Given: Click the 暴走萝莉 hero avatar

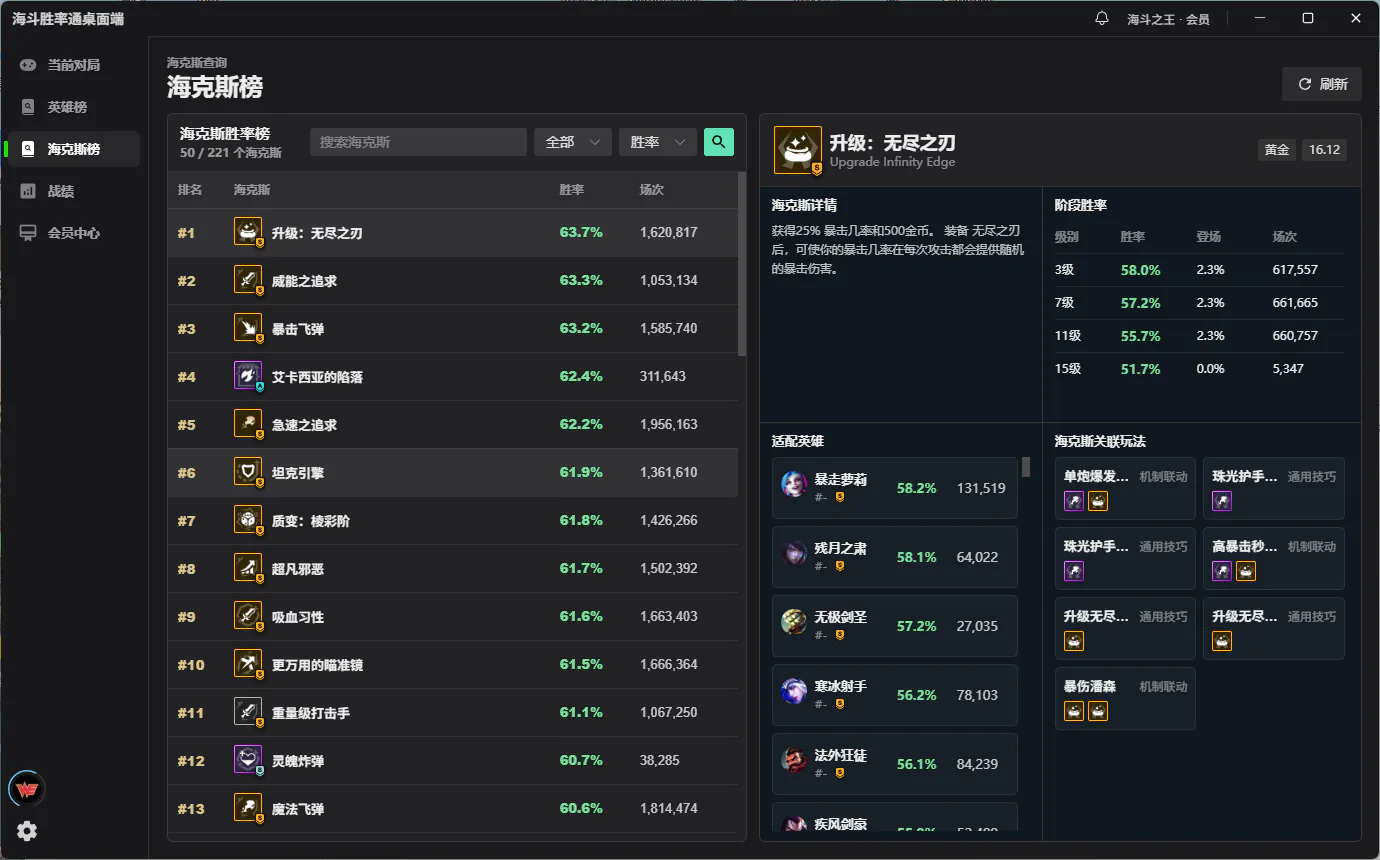Looking at the screenshot, I should [x=794, y=485].
